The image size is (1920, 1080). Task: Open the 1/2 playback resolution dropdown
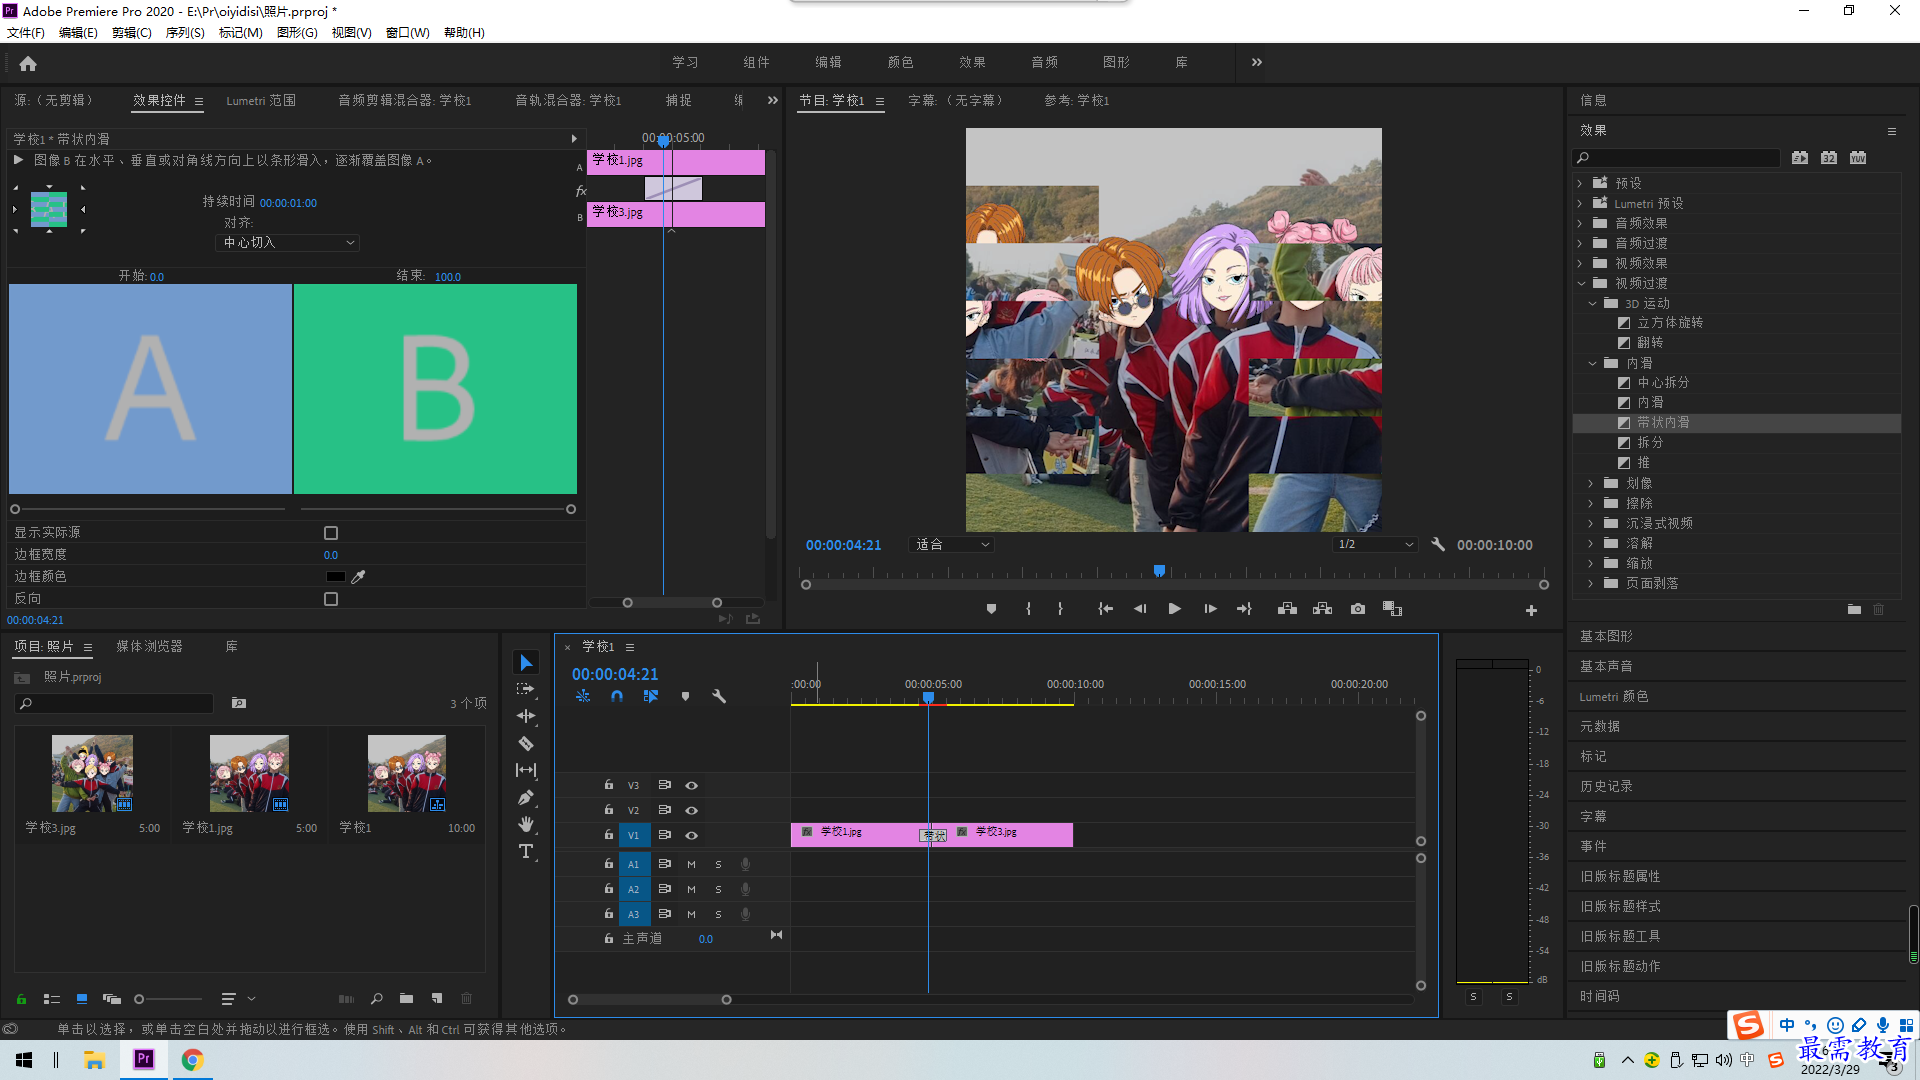1376,545
